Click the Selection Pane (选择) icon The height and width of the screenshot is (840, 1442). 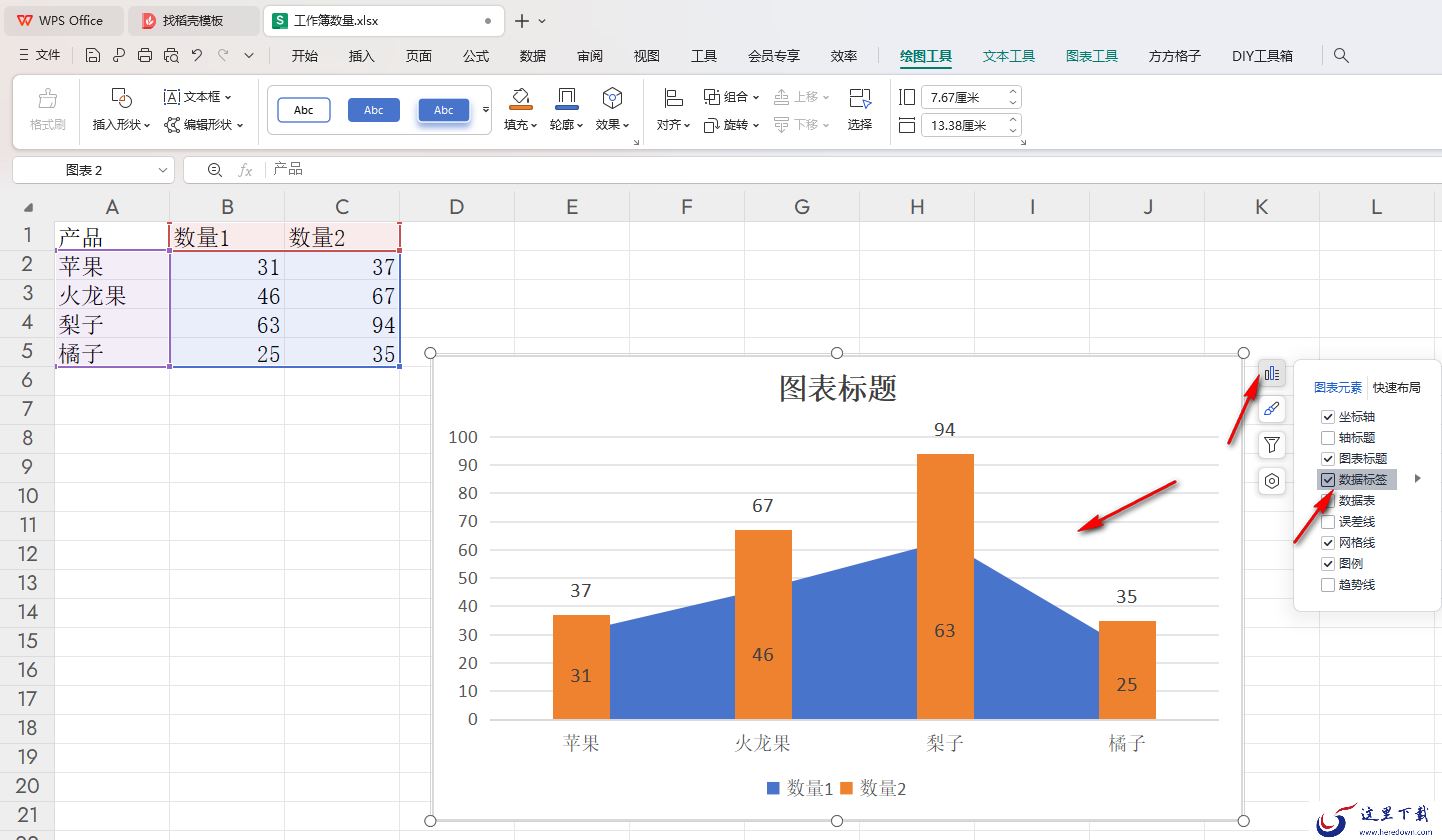[860, 97]
